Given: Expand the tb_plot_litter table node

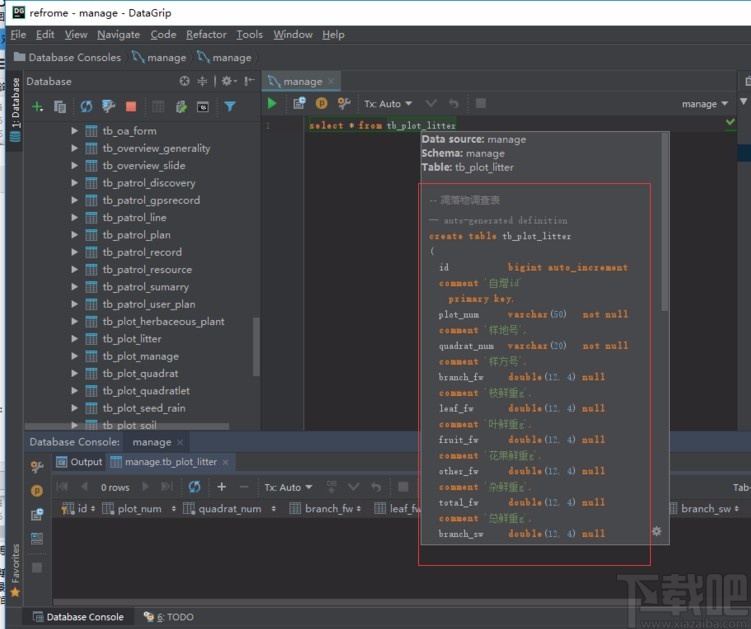Looking at the screenshot, I should point(74,339).
